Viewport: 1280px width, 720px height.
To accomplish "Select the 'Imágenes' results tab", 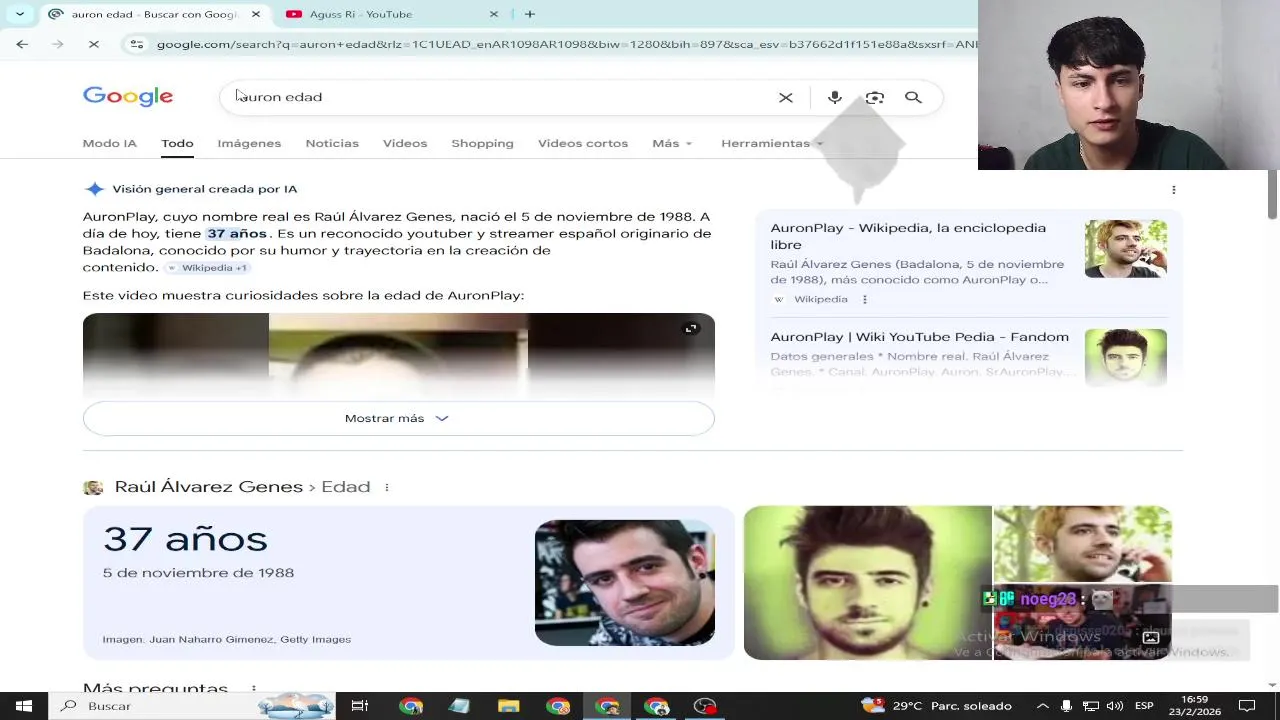I will [249, 143].
